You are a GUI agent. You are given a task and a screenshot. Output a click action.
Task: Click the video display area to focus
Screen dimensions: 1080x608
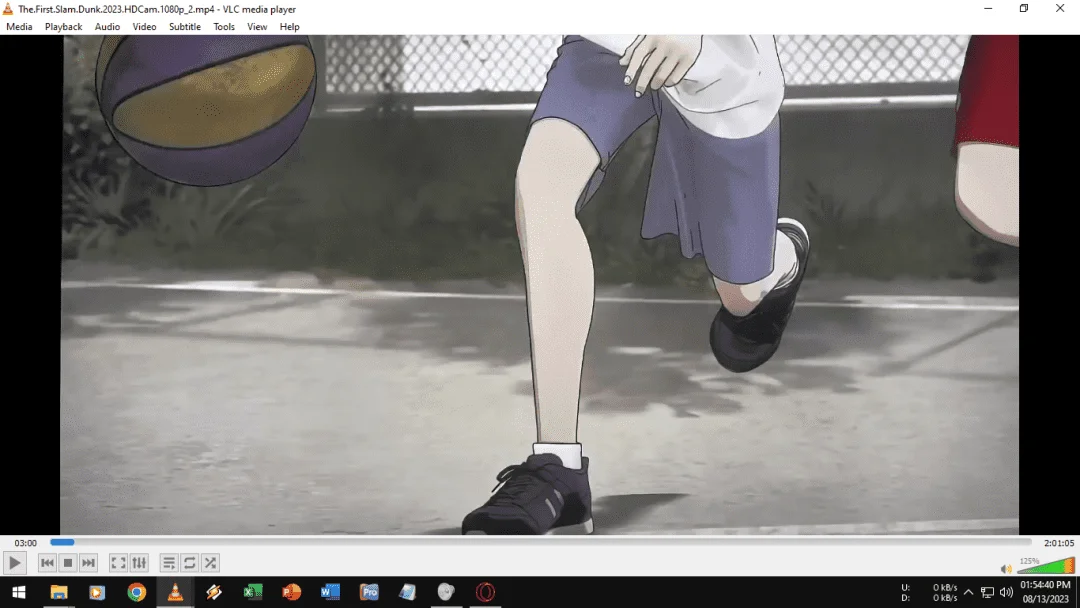539,284
